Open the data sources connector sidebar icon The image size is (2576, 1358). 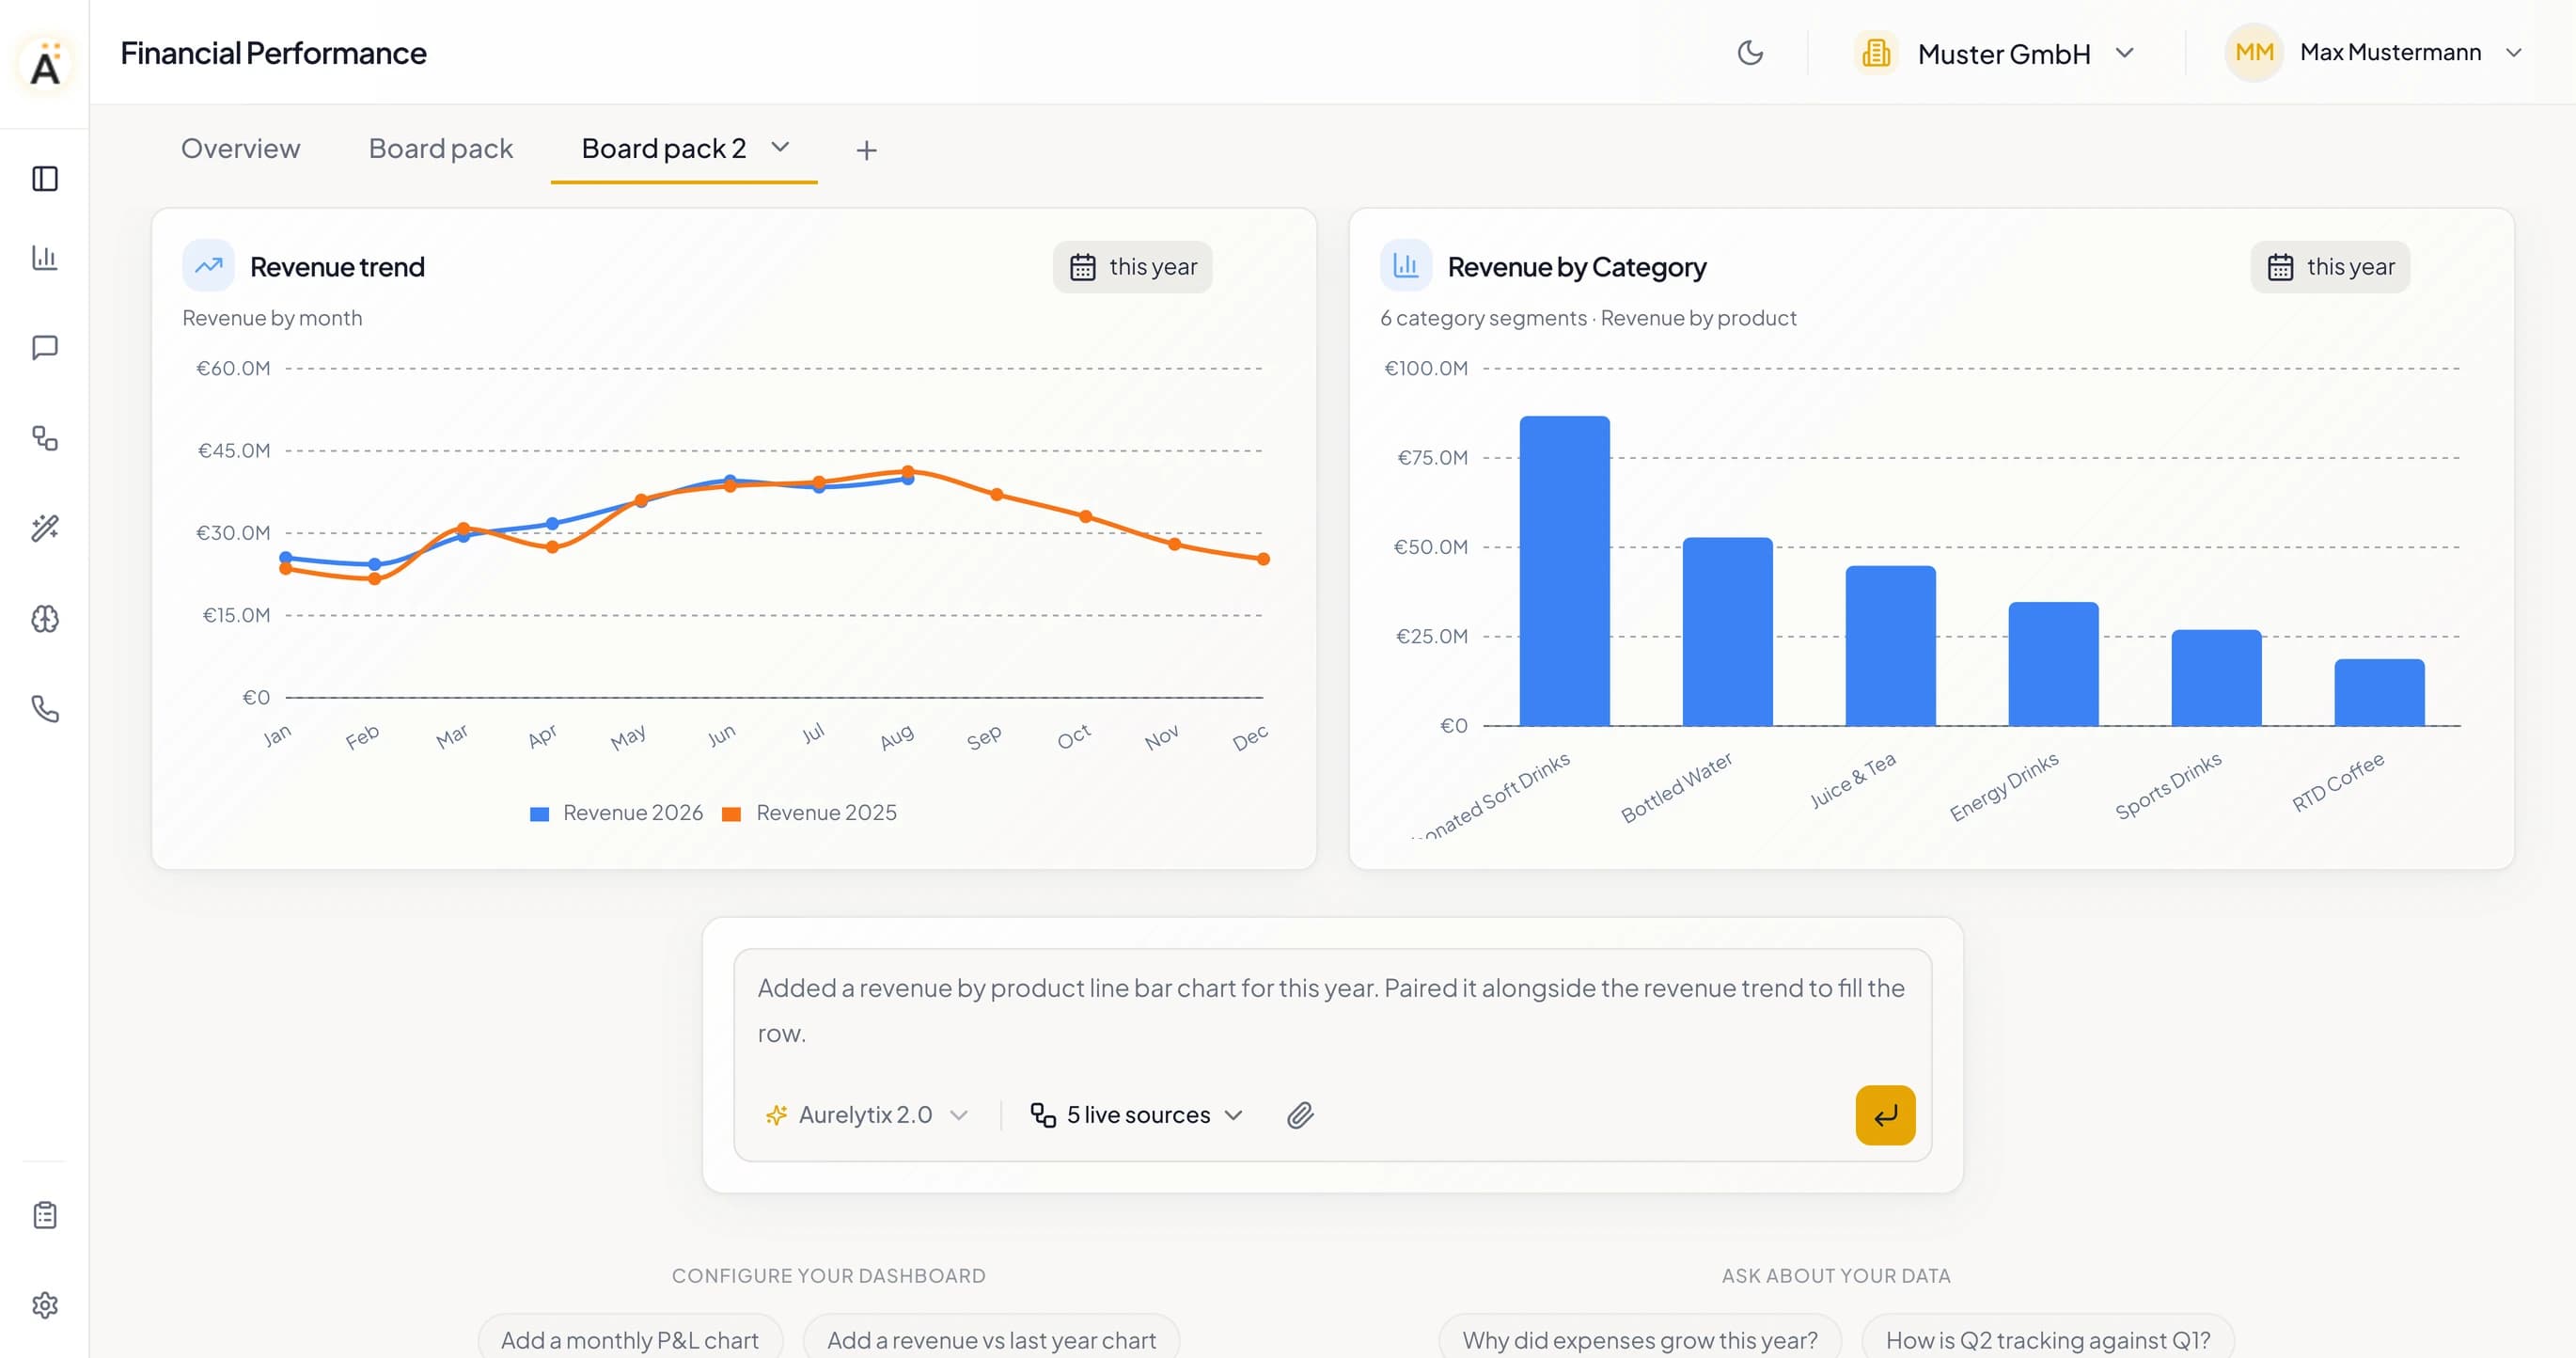coord(45,438)
